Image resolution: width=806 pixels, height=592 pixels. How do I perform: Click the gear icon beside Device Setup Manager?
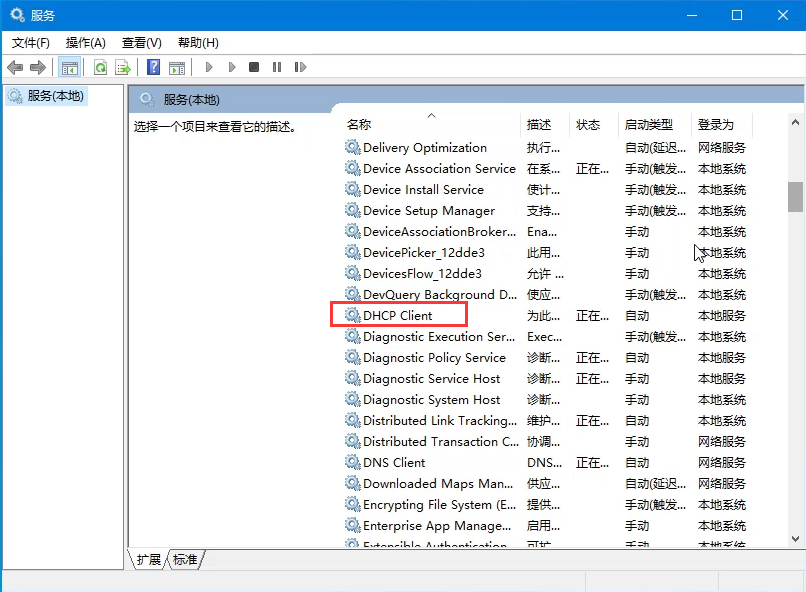click(x=353, y=210)
